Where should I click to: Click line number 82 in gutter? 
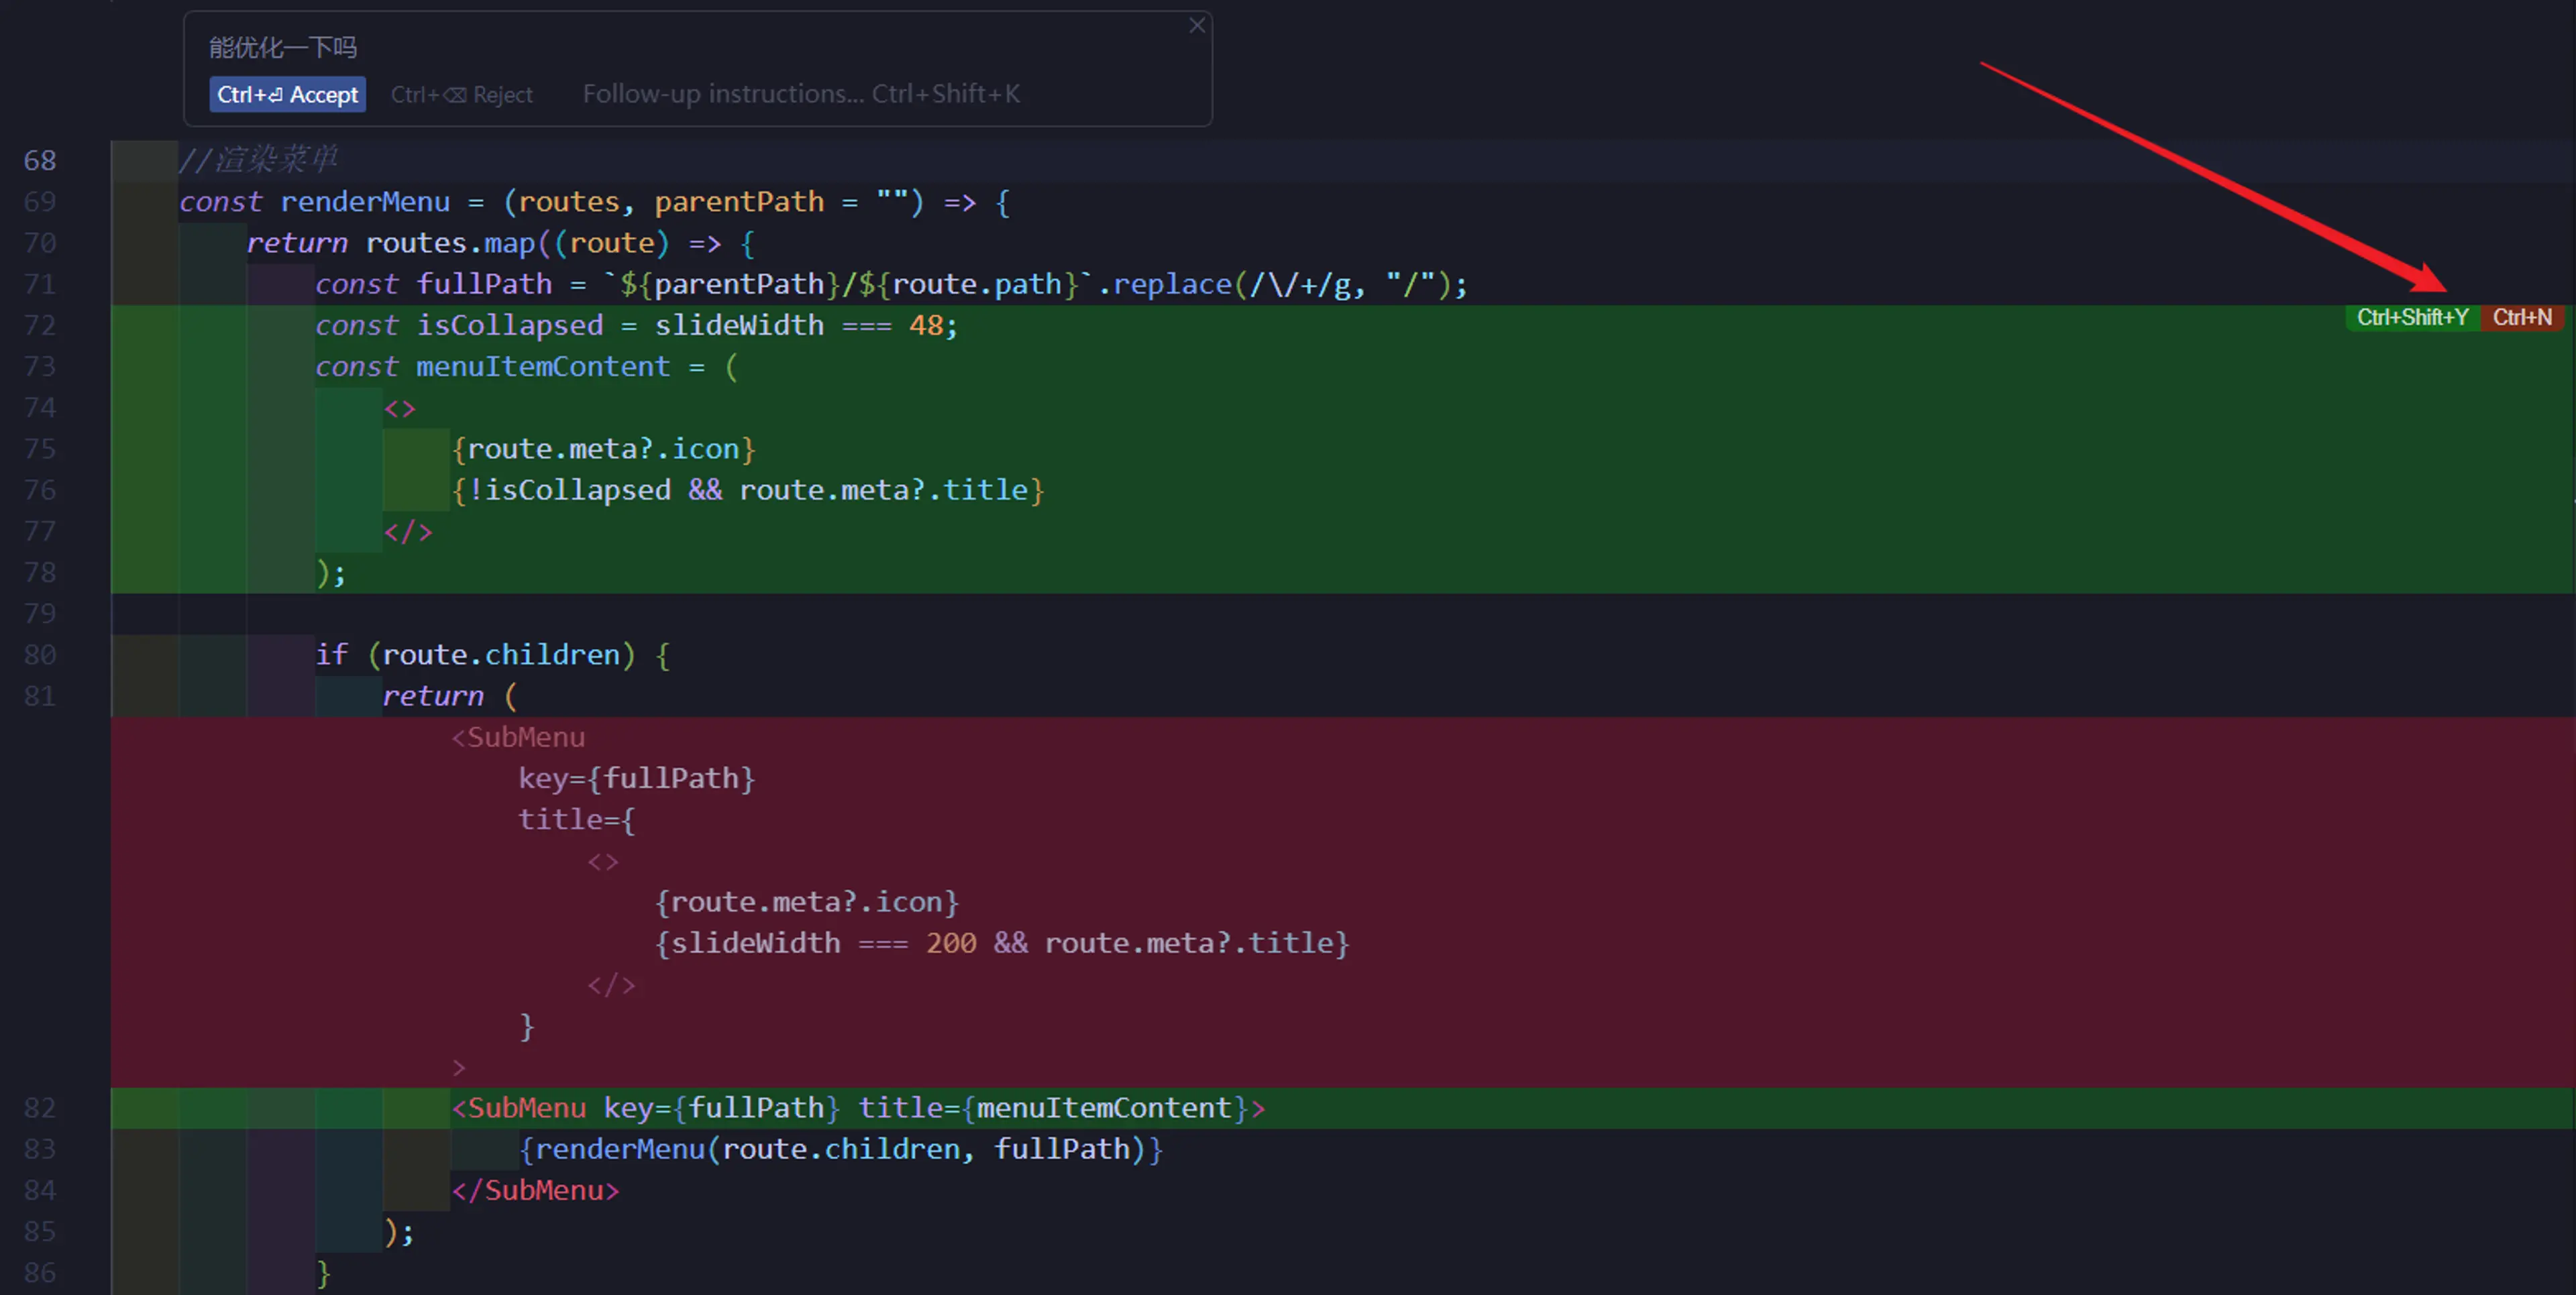click(x=40, y=1108)
